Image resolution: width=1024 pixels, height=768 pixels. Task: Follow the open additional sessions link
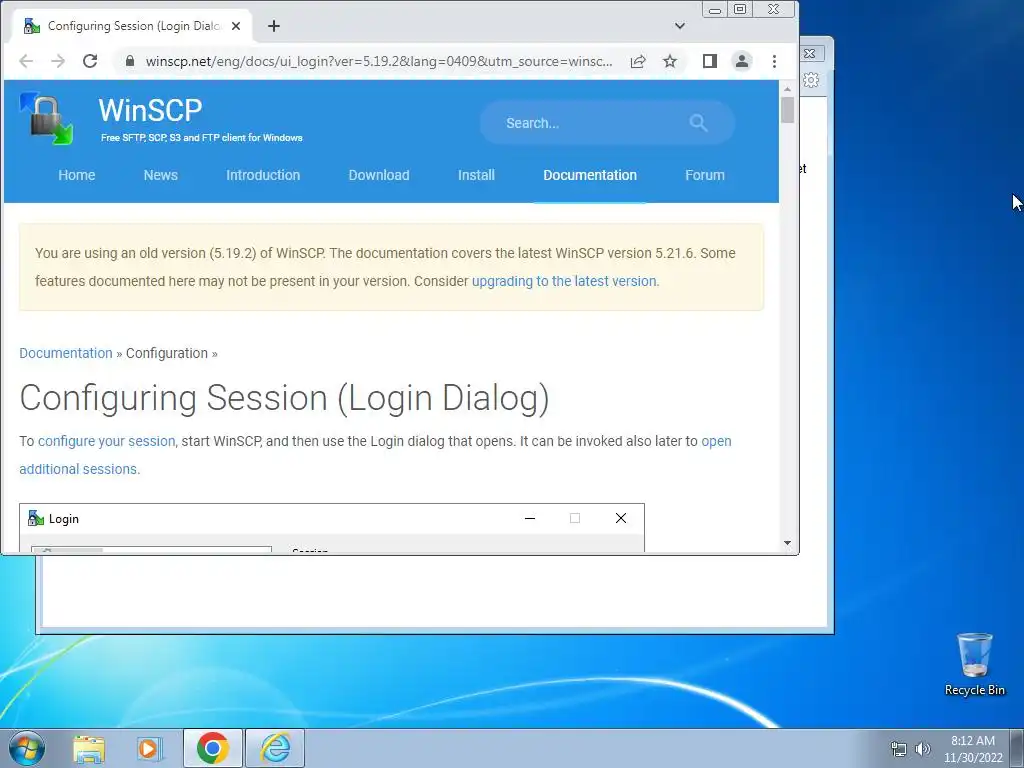tap(376, 455)
